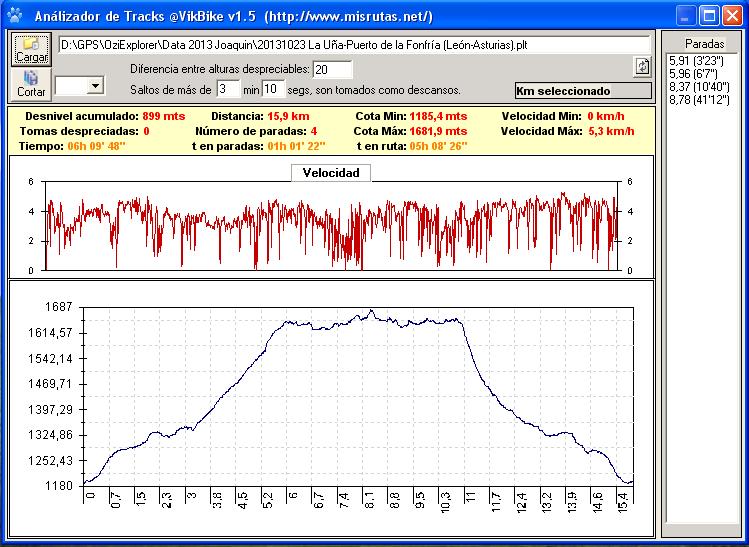Close the Análizador de Tracks window

731,16
